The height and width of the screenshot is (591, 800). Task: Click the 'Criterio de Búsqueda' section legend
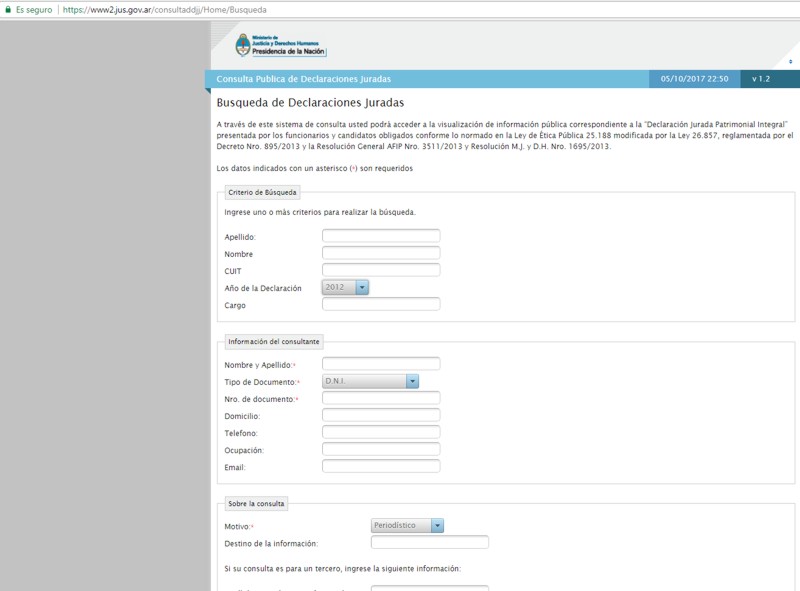point(262,192)
